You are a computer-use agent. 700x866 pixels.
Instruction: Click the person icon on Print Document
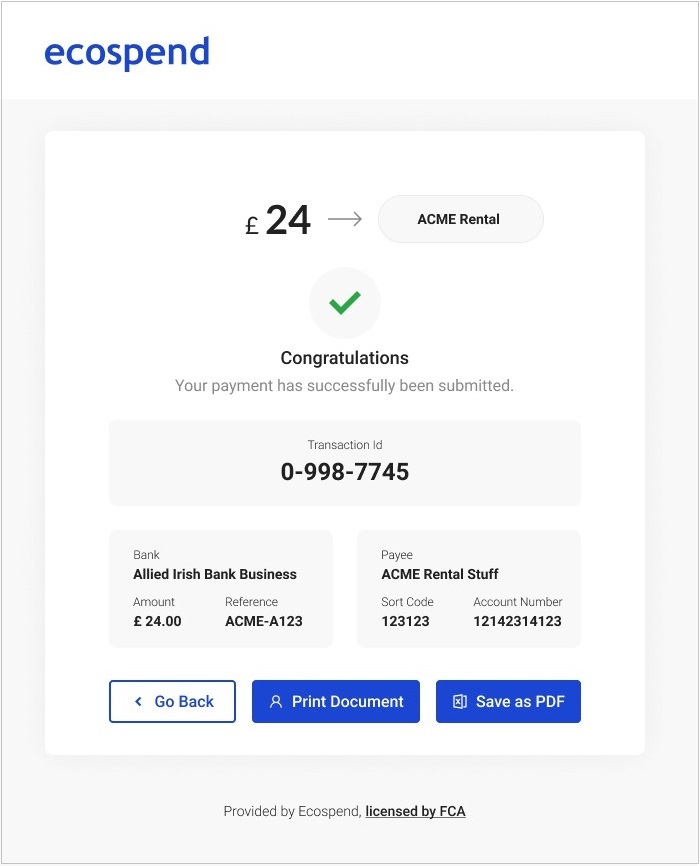(276, 701)
